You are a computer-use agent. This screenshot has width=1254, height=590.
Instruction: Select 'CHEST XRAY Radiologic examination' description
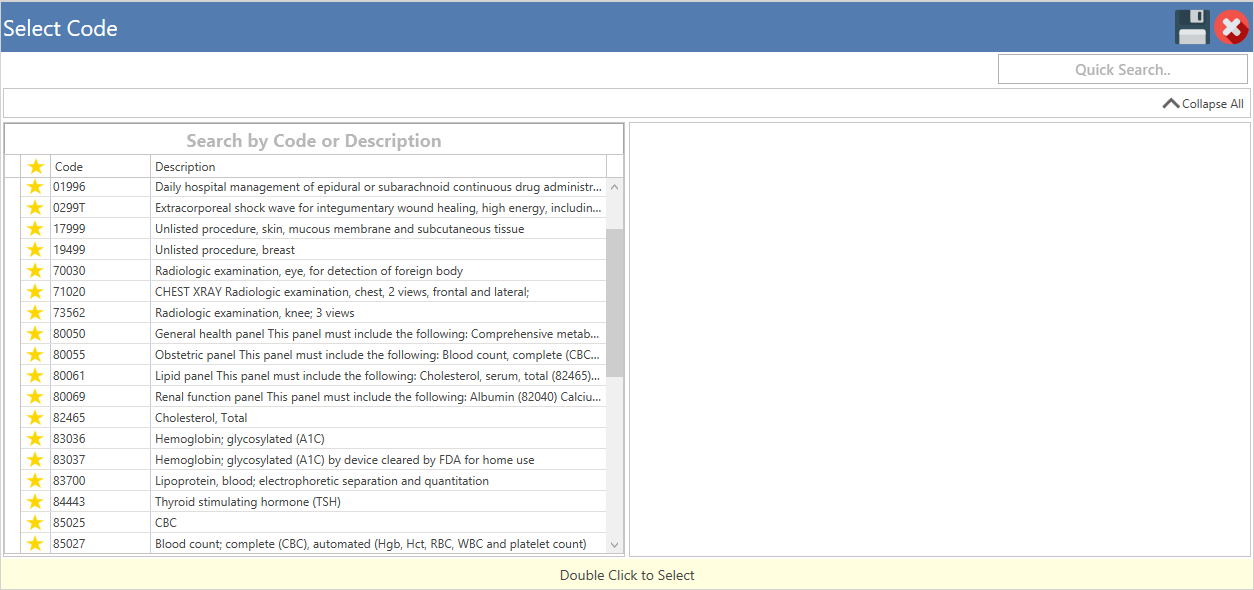pos(378,292)
